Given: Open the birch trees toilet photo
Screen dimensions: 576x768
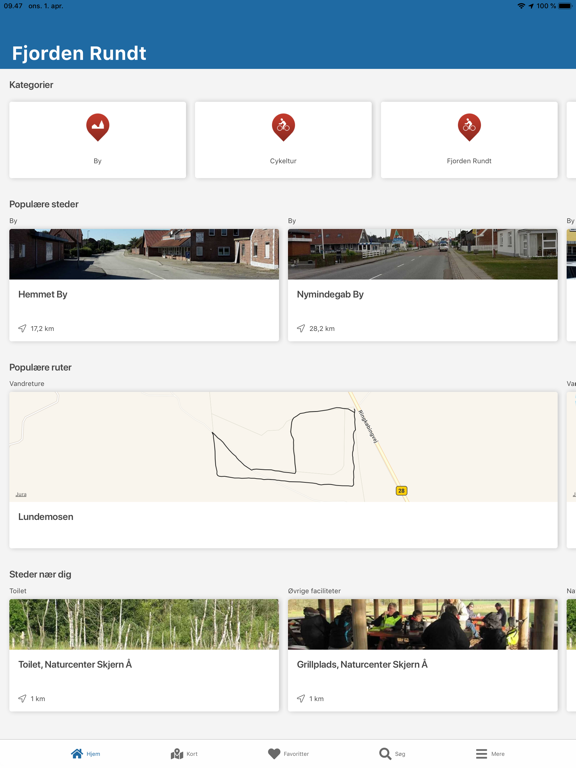Looking at the screenshot, I should [x=144, y=624].
